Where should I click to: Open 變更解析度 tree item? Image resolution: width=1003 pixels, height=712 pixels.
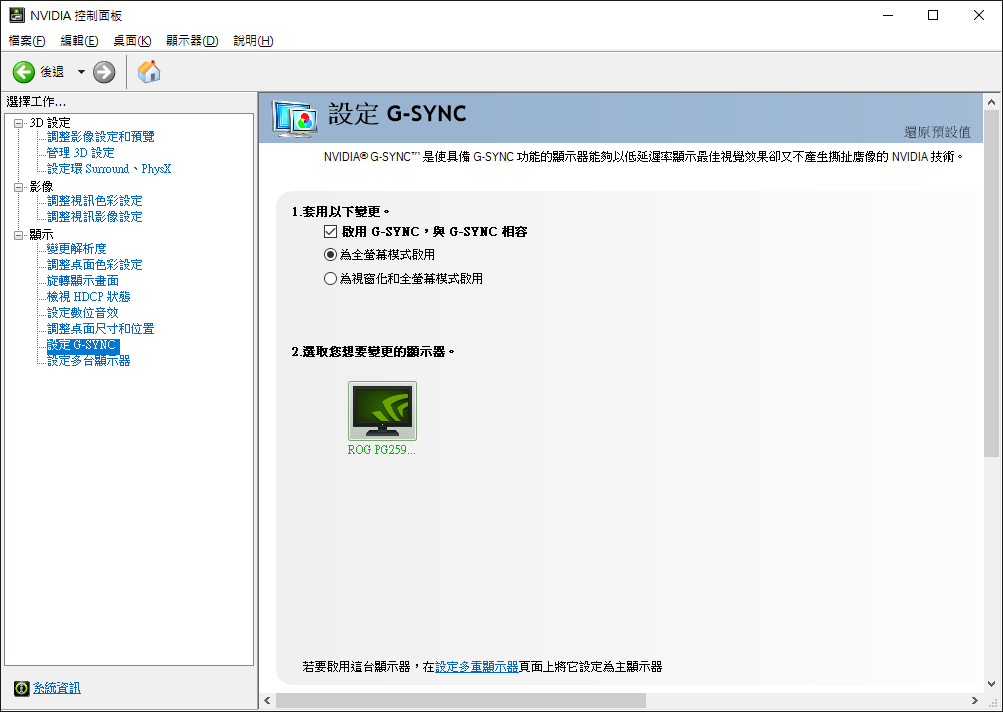77,248
